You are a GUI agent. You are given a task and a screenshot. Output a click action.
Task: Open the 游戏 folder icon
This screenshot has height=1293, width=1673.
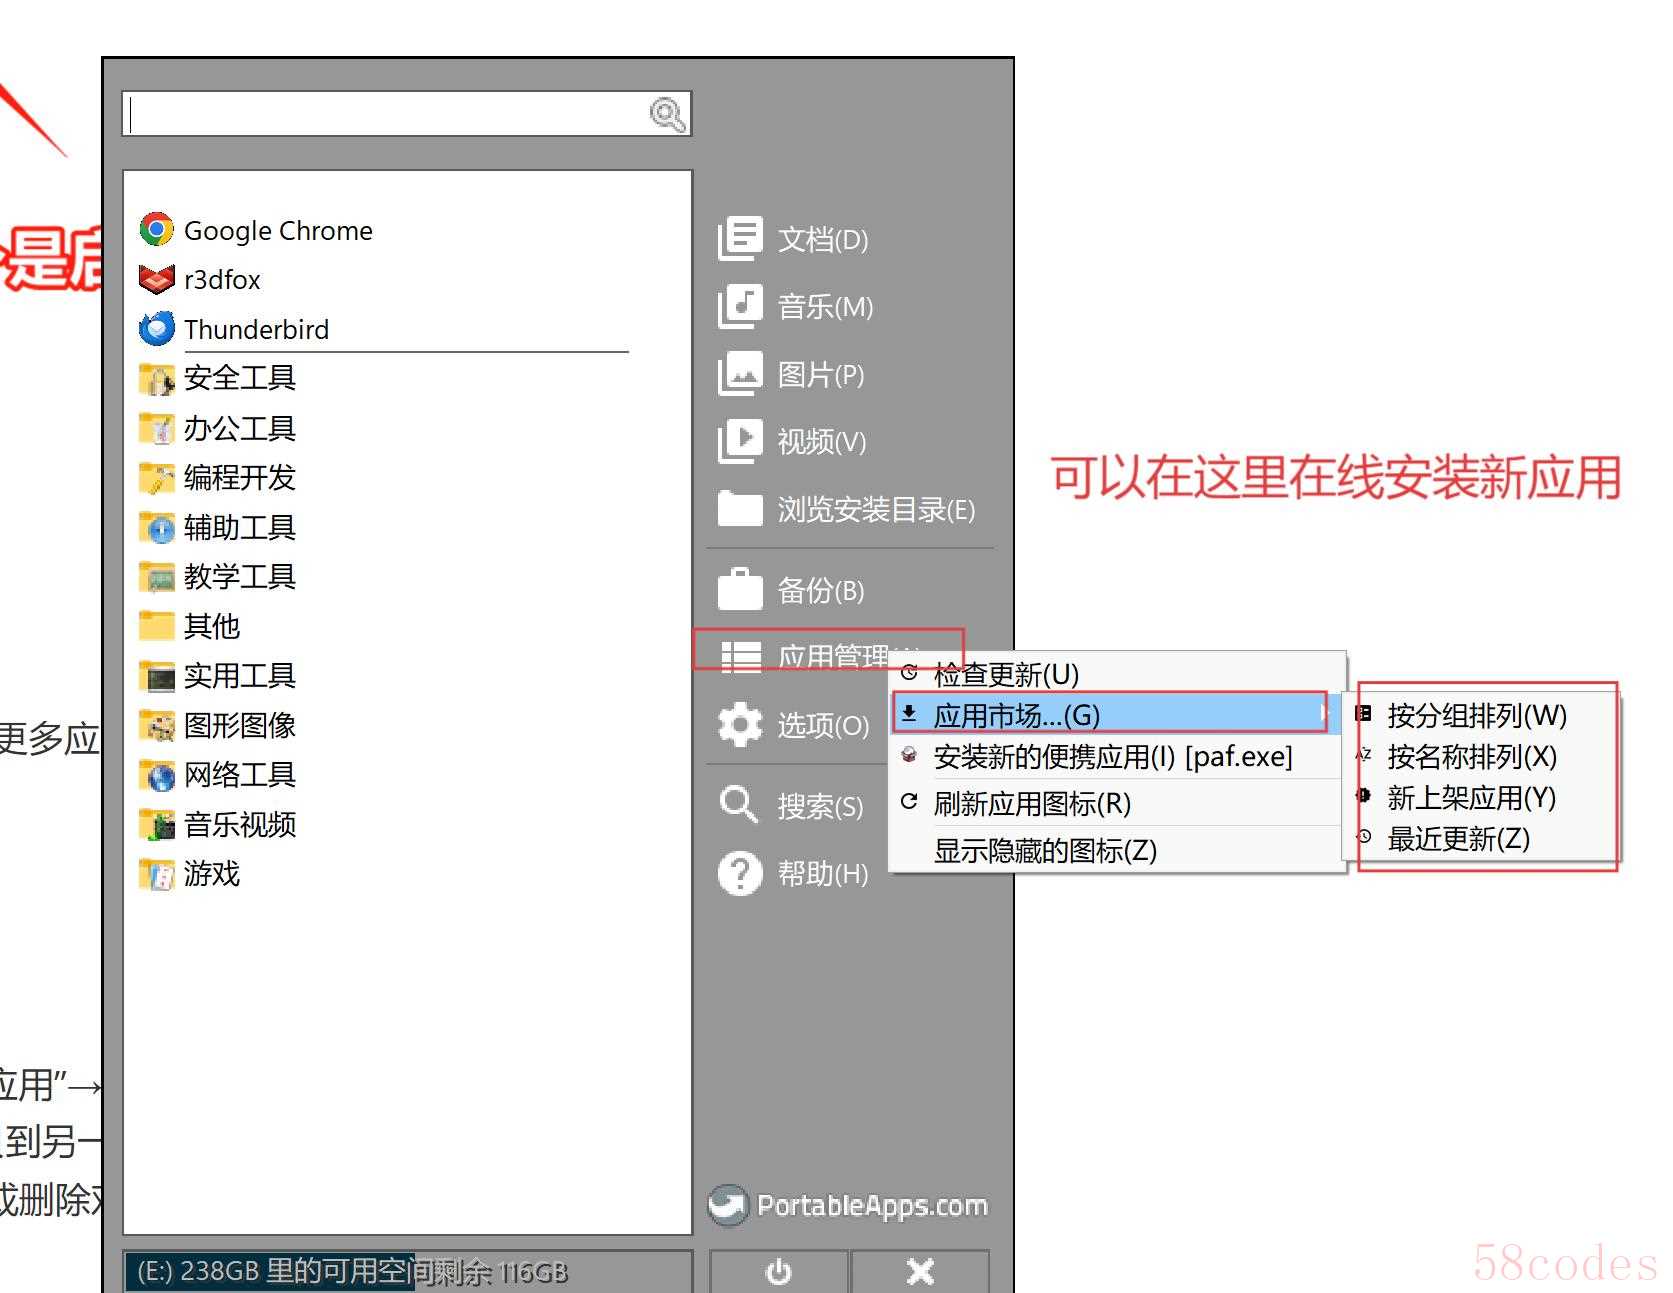pyautogui.click(x=156, y=873)
